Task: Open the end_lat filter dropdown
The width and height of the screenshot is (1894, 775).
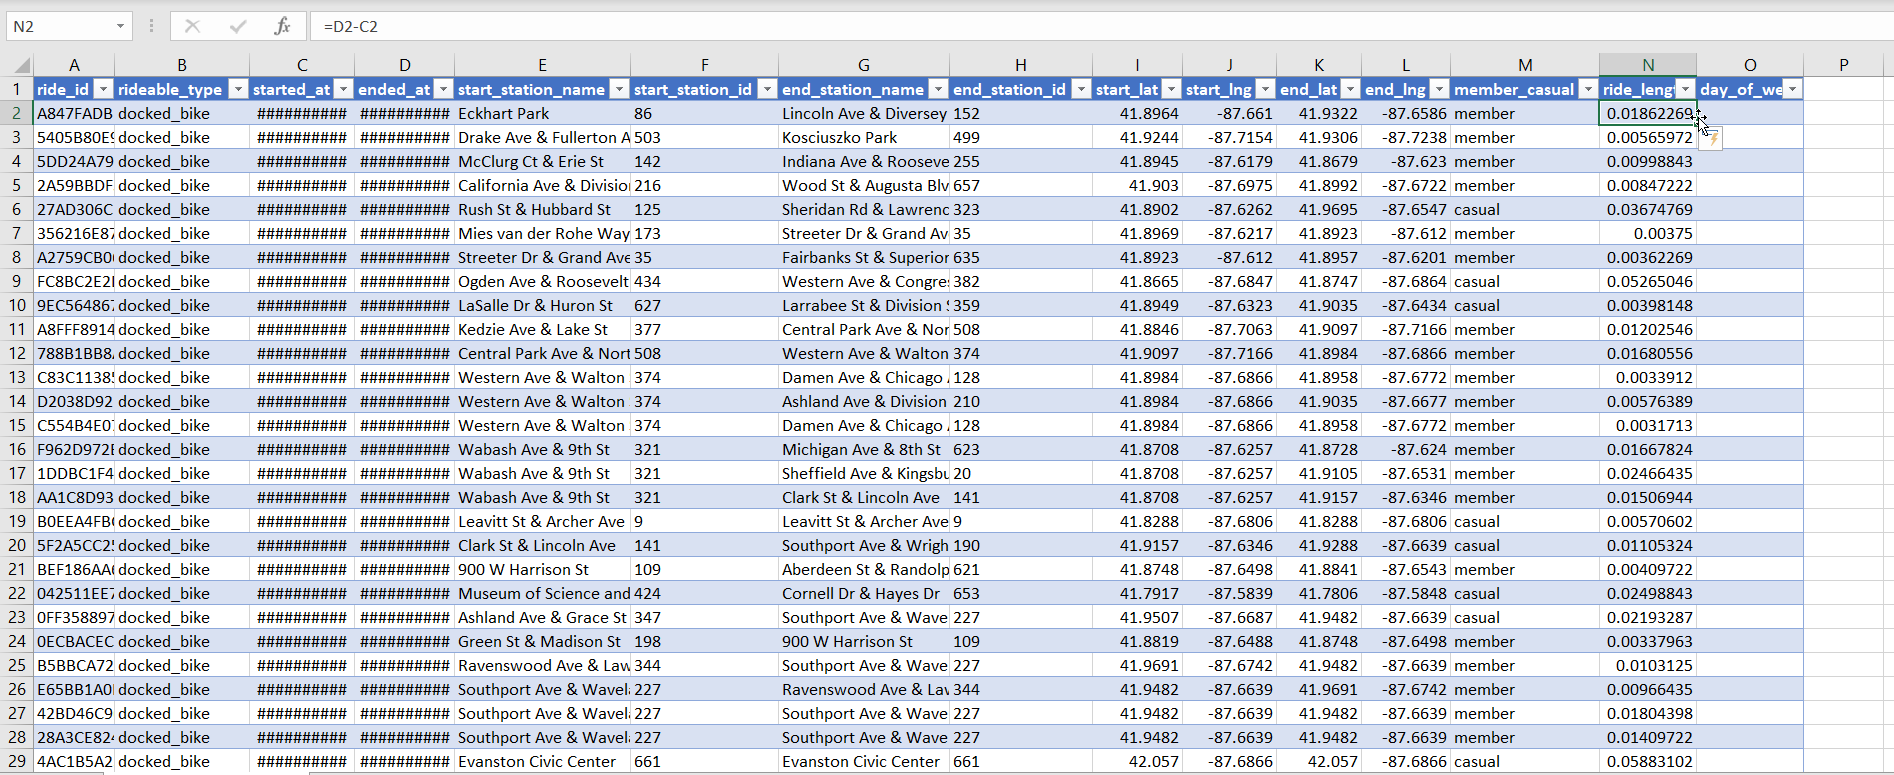Action: click(x=1350, y=89)
